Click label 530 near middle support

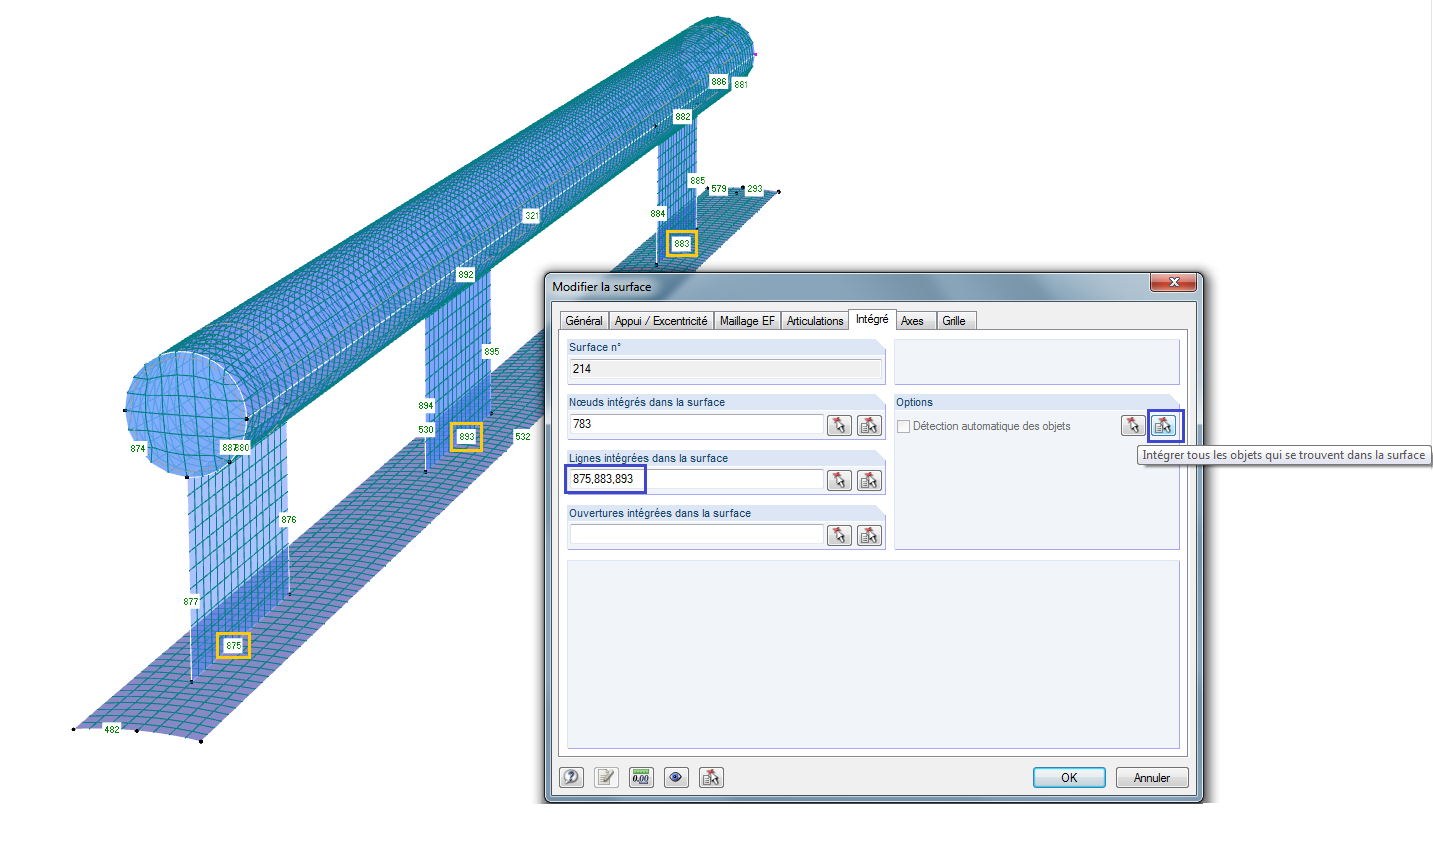[x=426, y=430]
